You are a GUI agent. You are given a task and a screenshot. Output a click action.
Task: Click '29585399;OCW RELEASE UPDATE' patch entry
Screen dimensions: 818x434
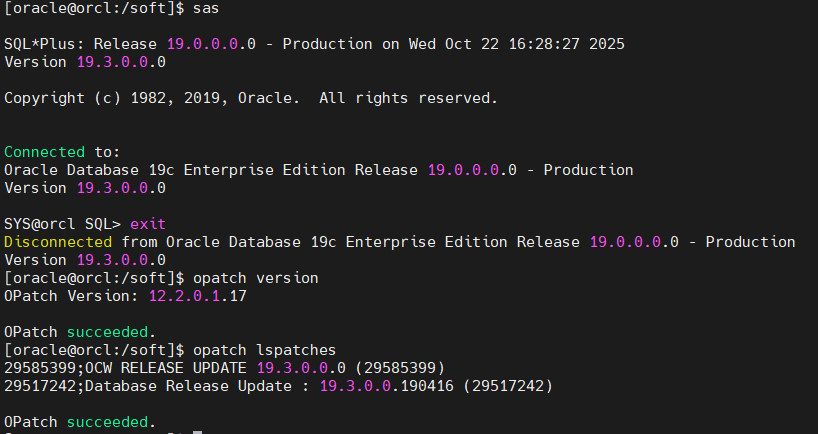pos(125,368)
